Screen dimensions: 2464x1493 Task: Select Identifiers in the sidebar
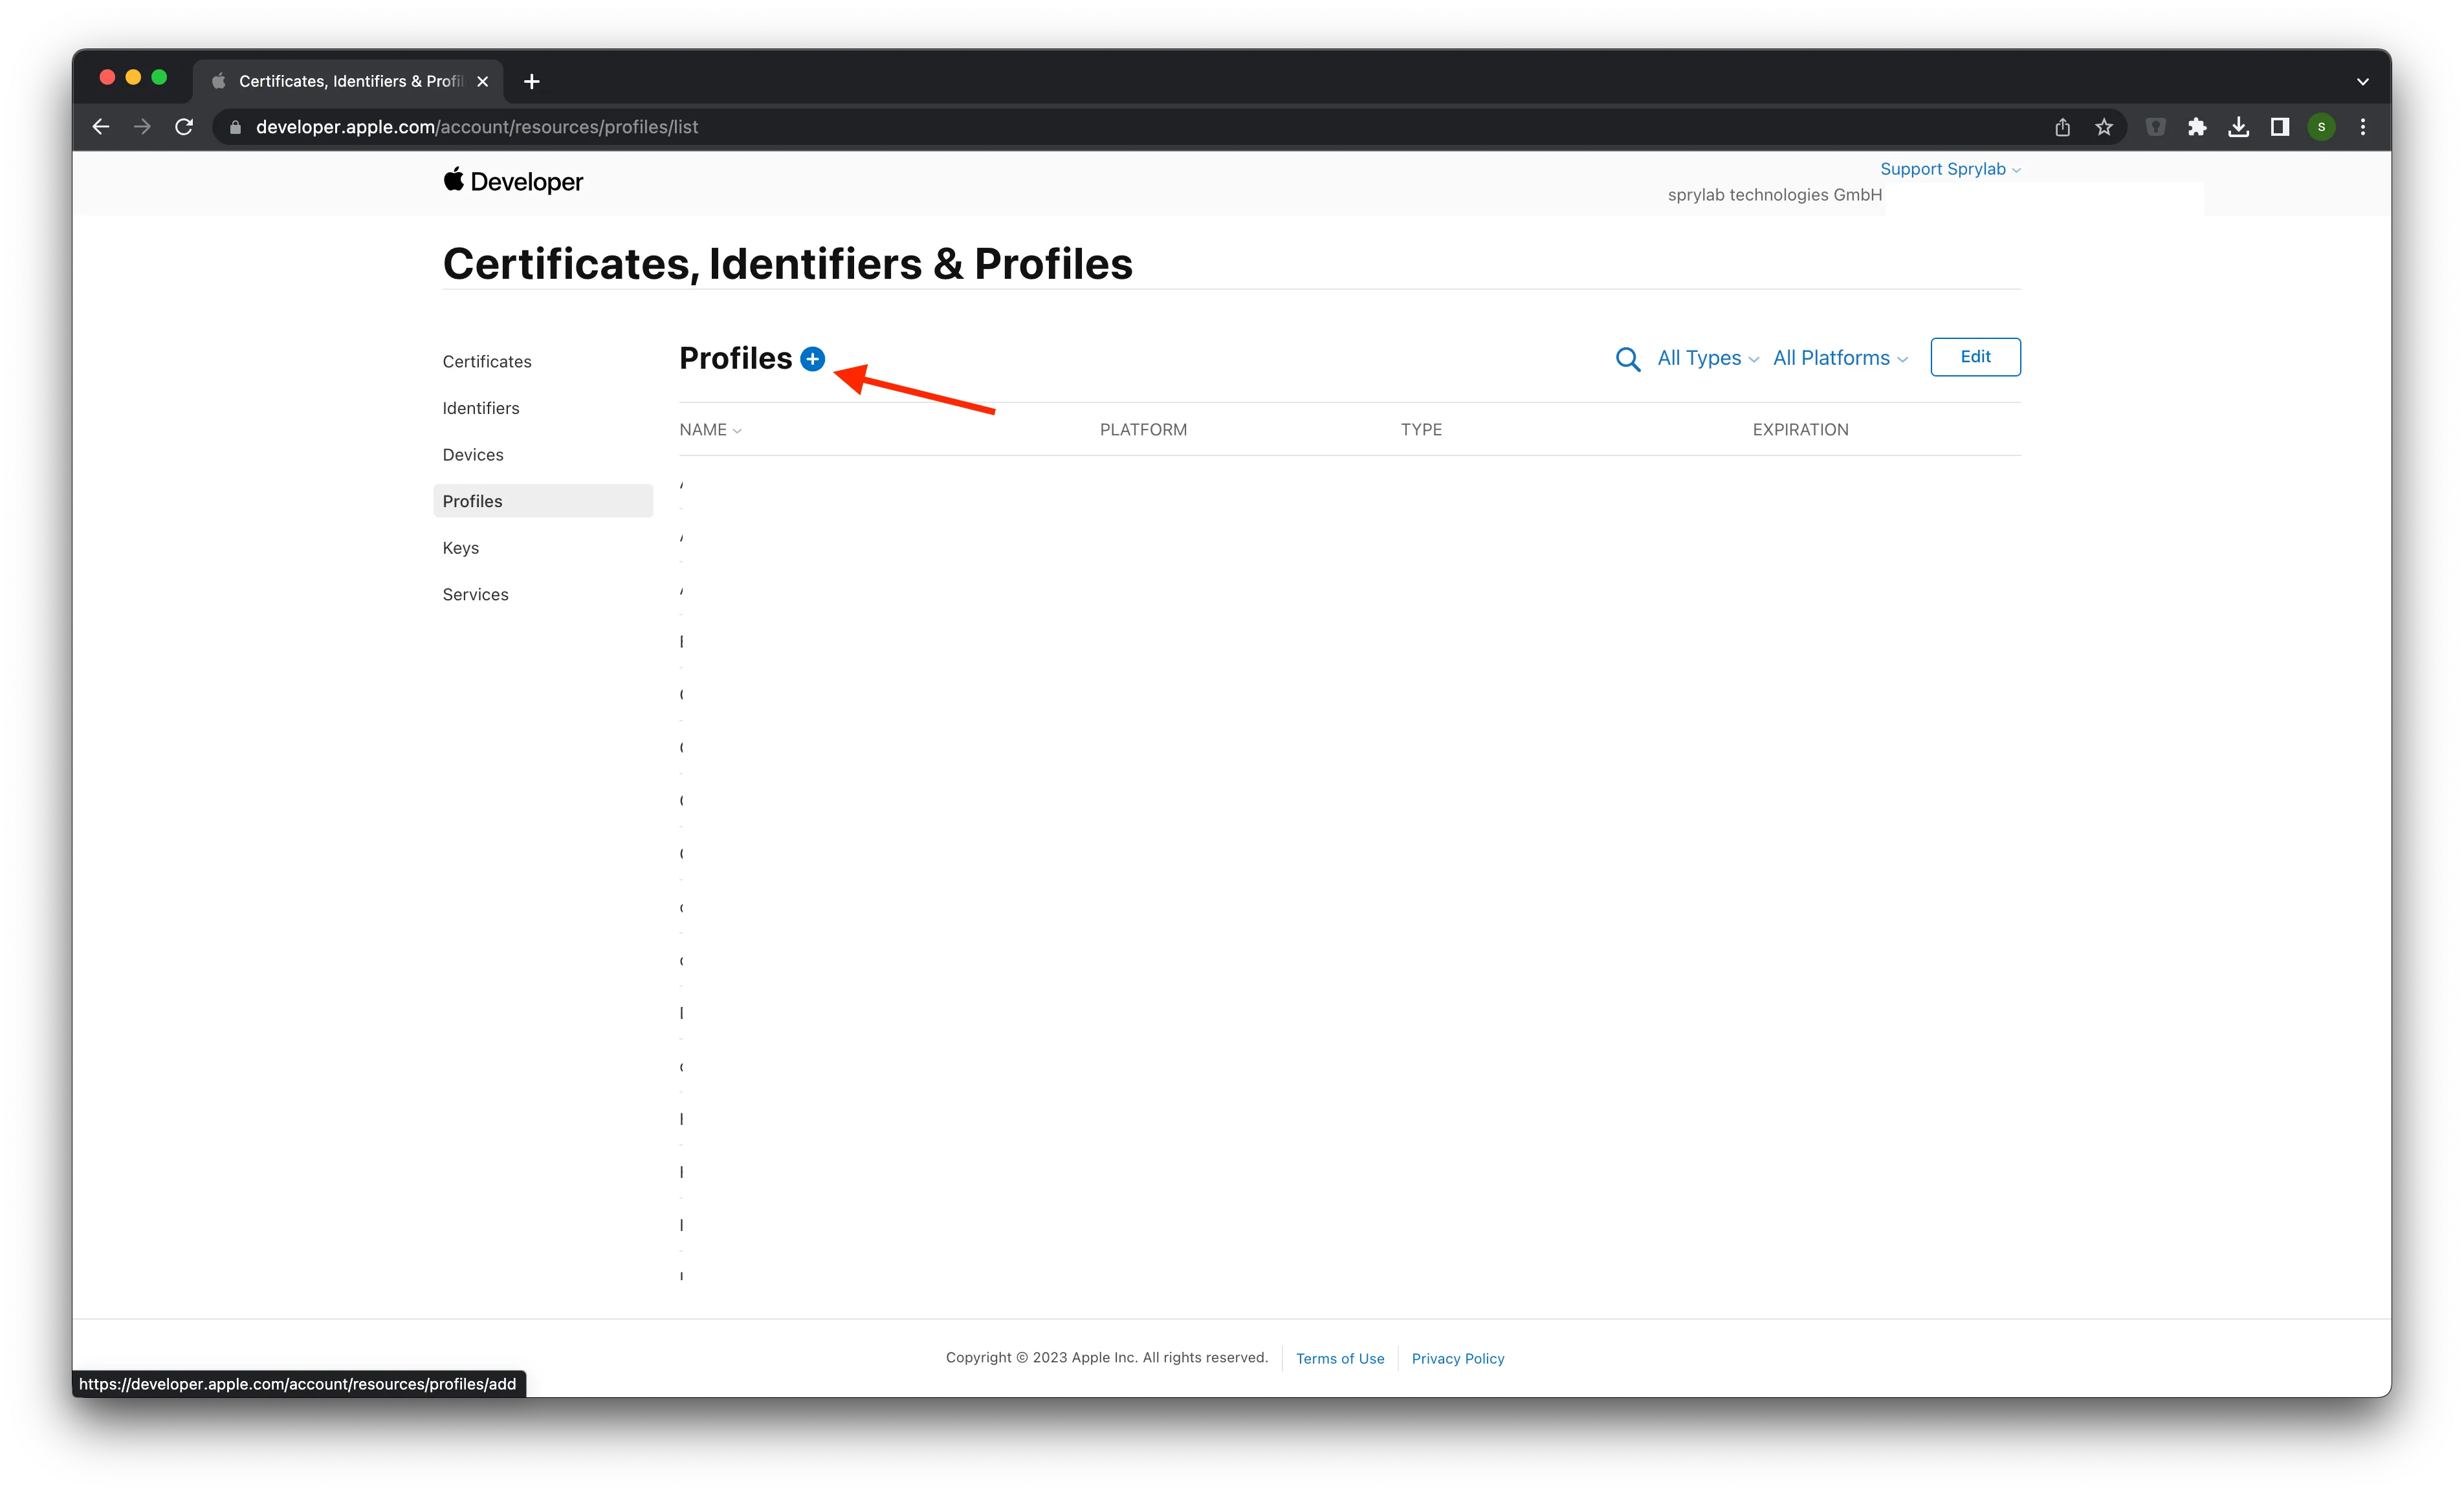[481, 408]
